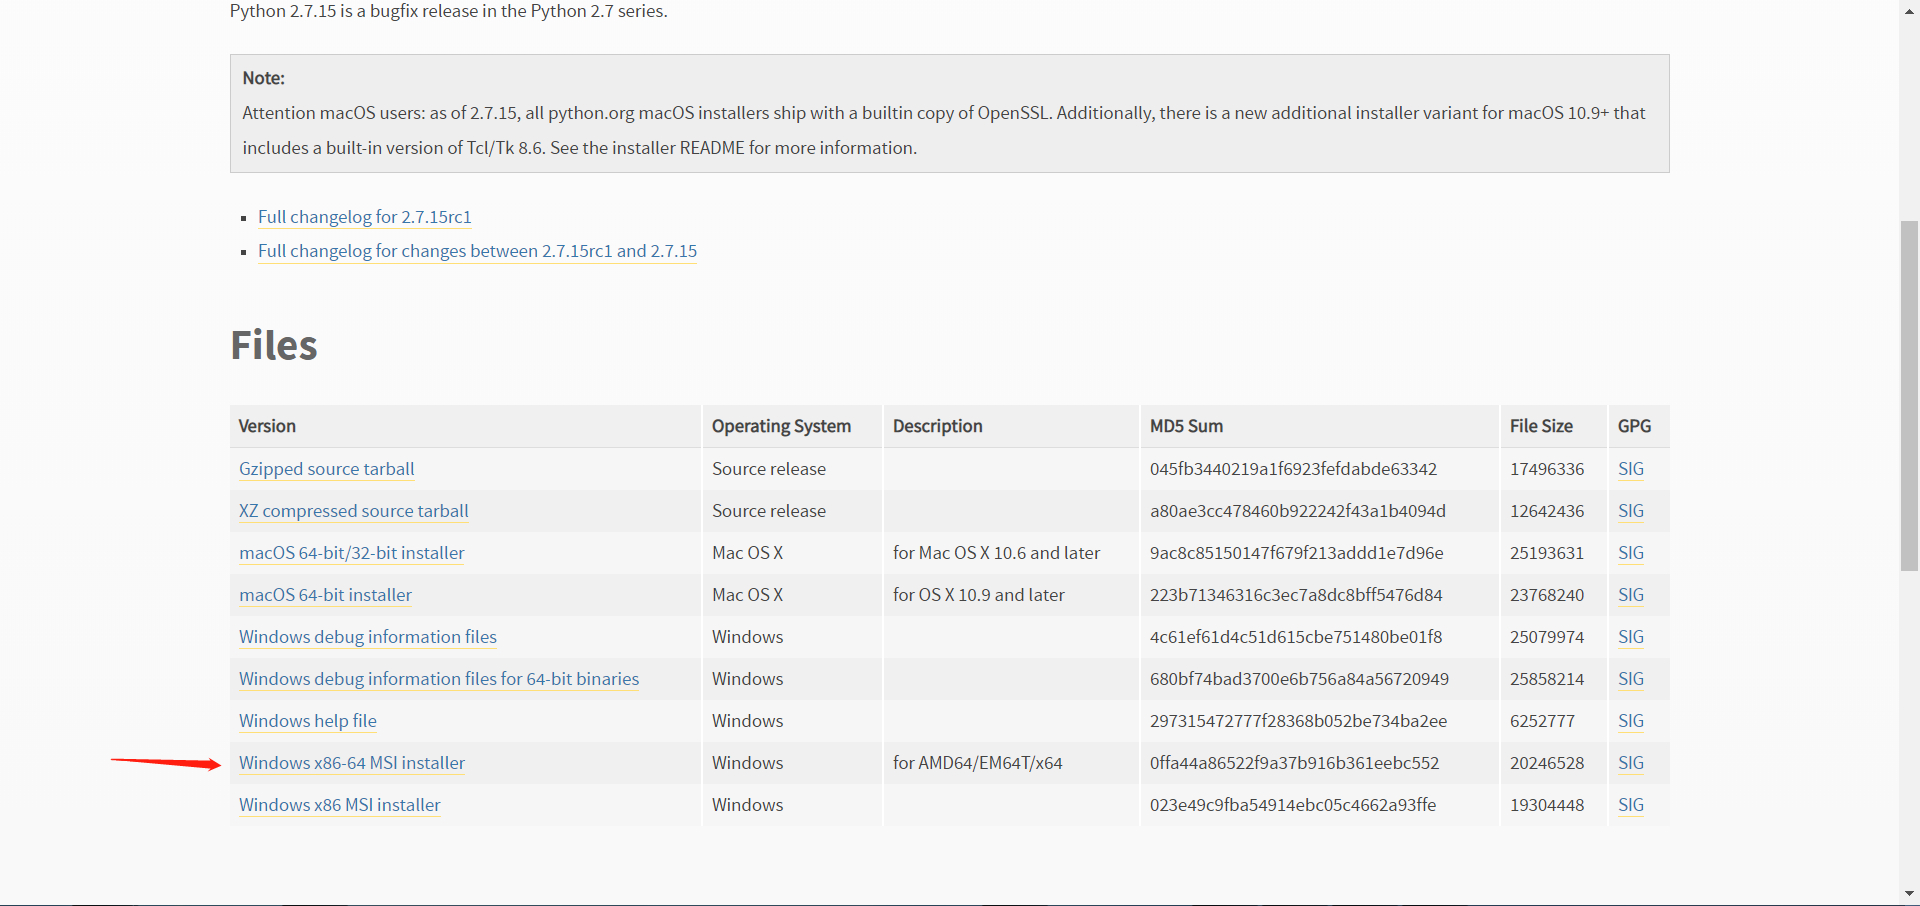Open SIG for Windows x86-64 MSI installer
This screenshot has height=906, width=1920.
point(1631,763)
